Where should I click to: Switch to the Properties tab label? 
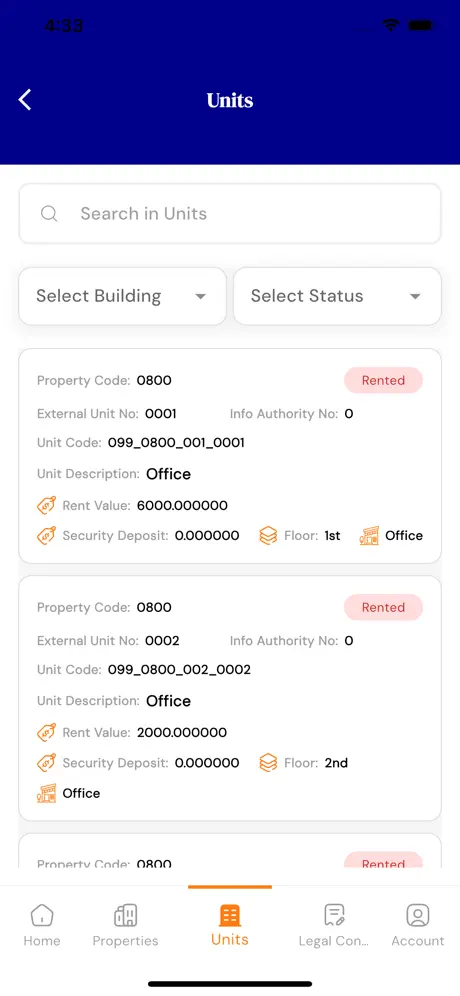125,941
